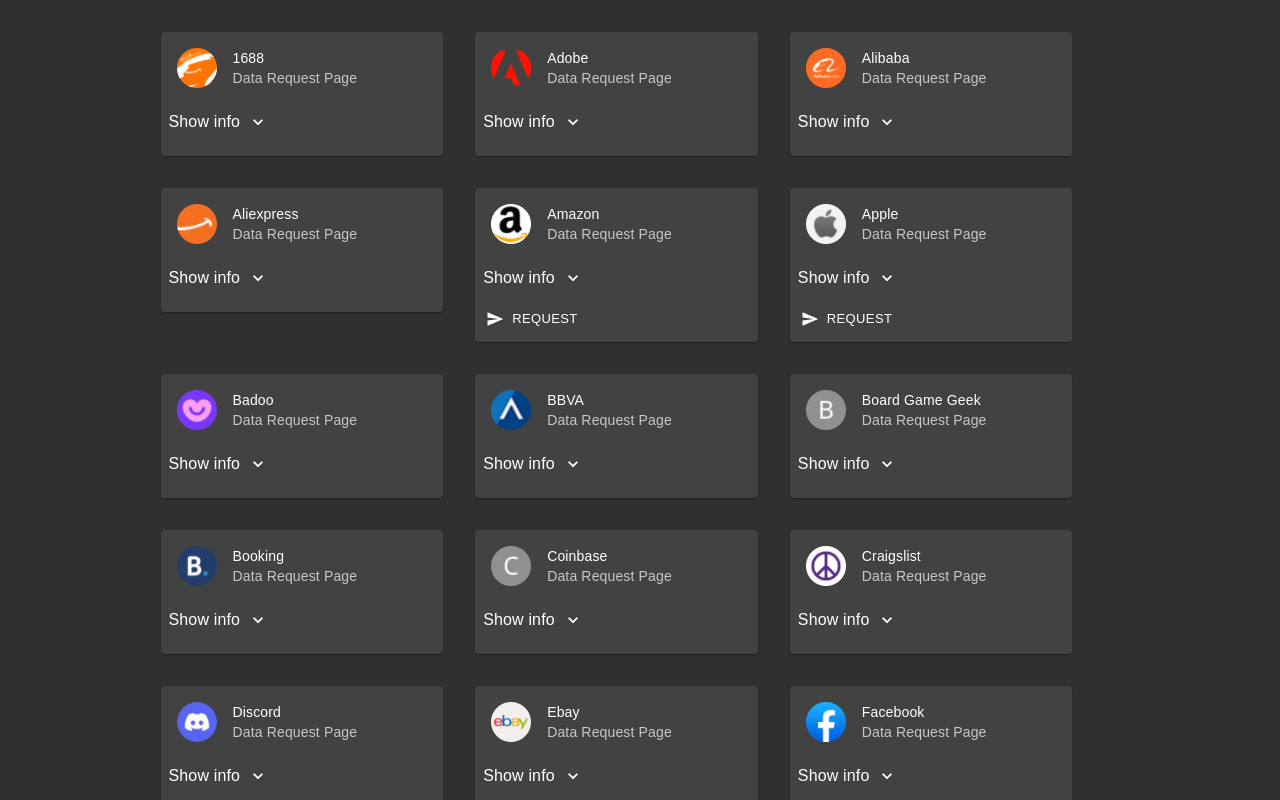Click the Discord logo icon
The image size is (1280, 800).
pos(197,722)
